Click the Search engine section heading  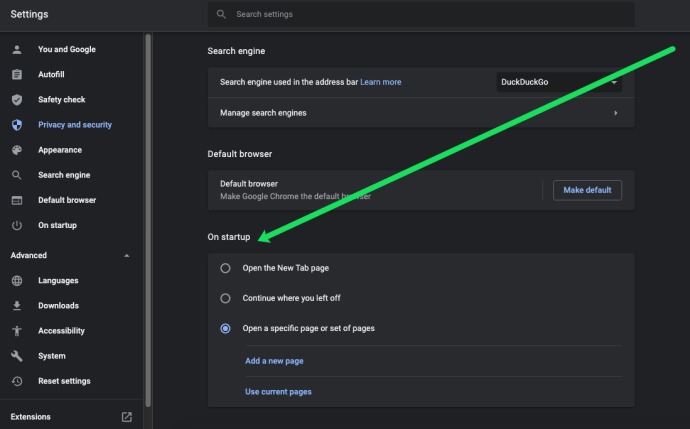pyautogui.click(x=236, y=51)
